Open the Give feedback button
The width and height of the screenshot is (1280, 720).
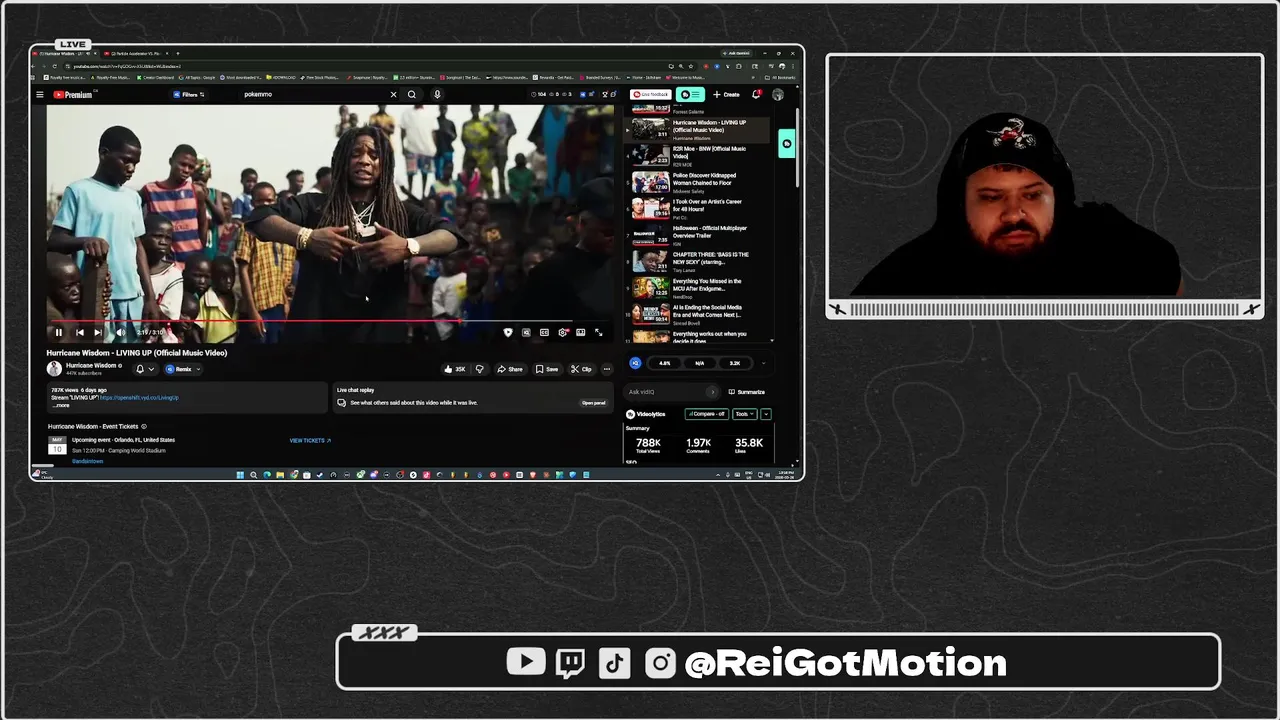[651, 95]
